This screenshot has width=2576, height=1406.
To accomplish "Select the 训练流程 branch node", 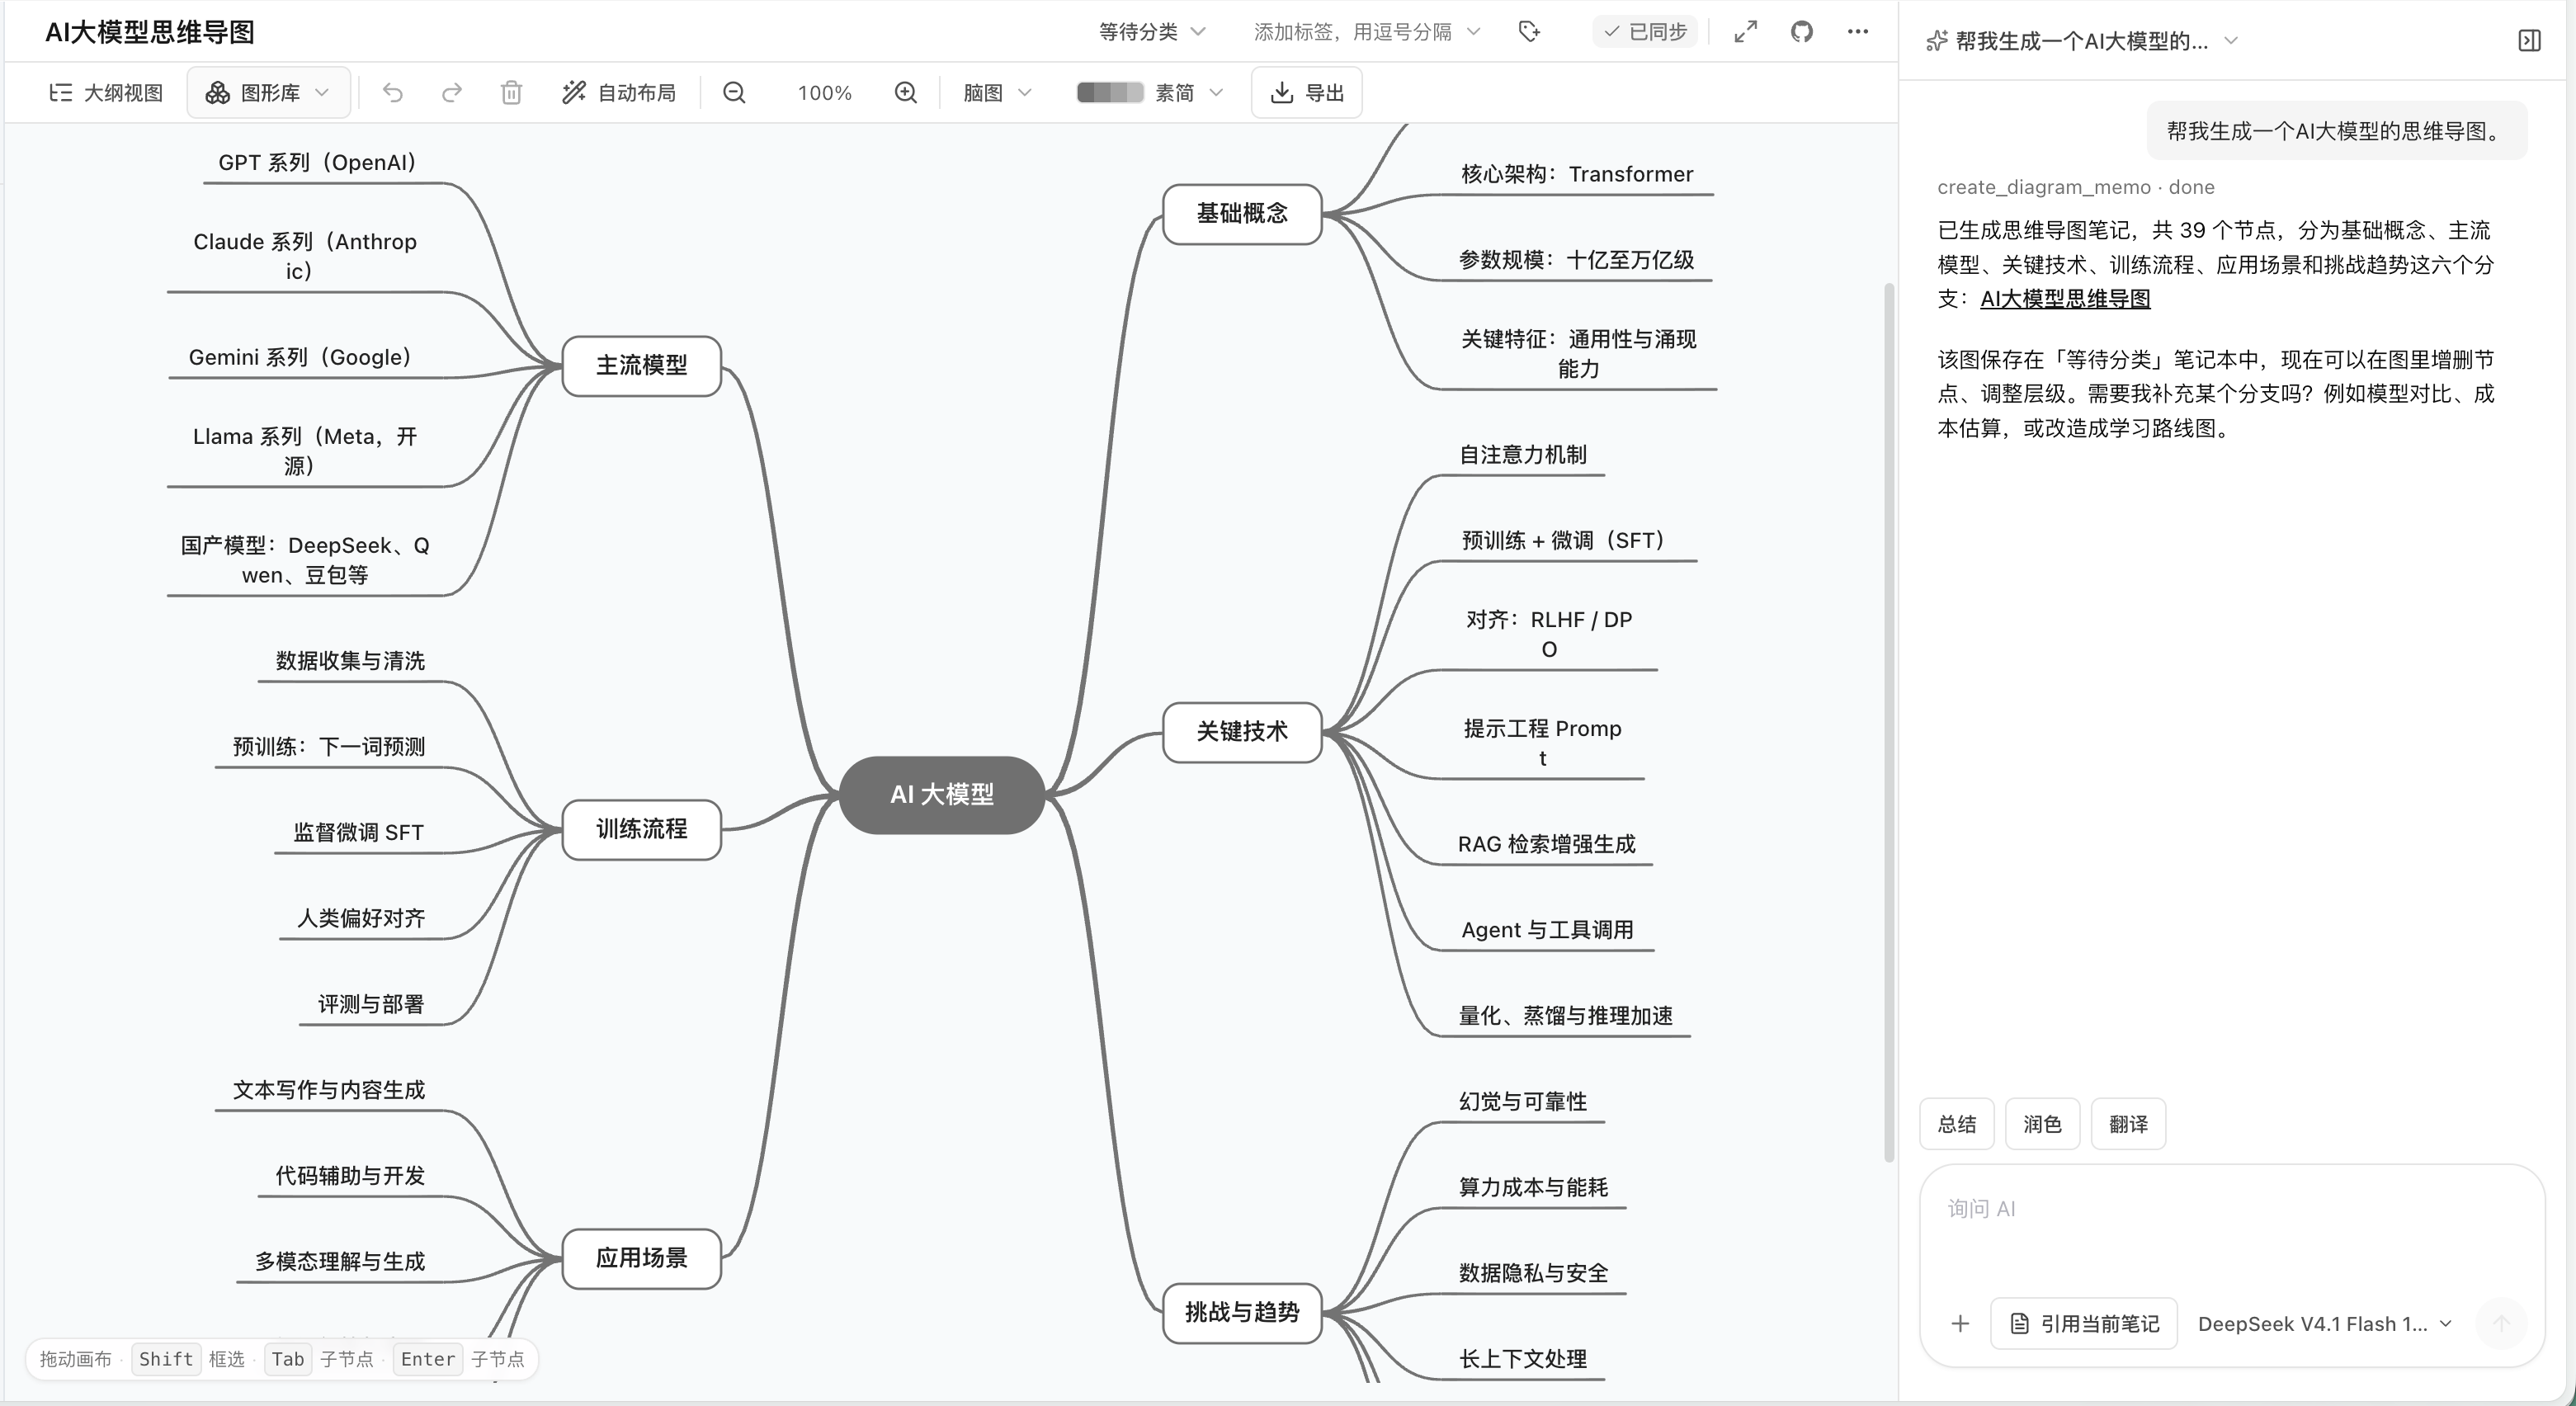I will [x=641, y=829].
